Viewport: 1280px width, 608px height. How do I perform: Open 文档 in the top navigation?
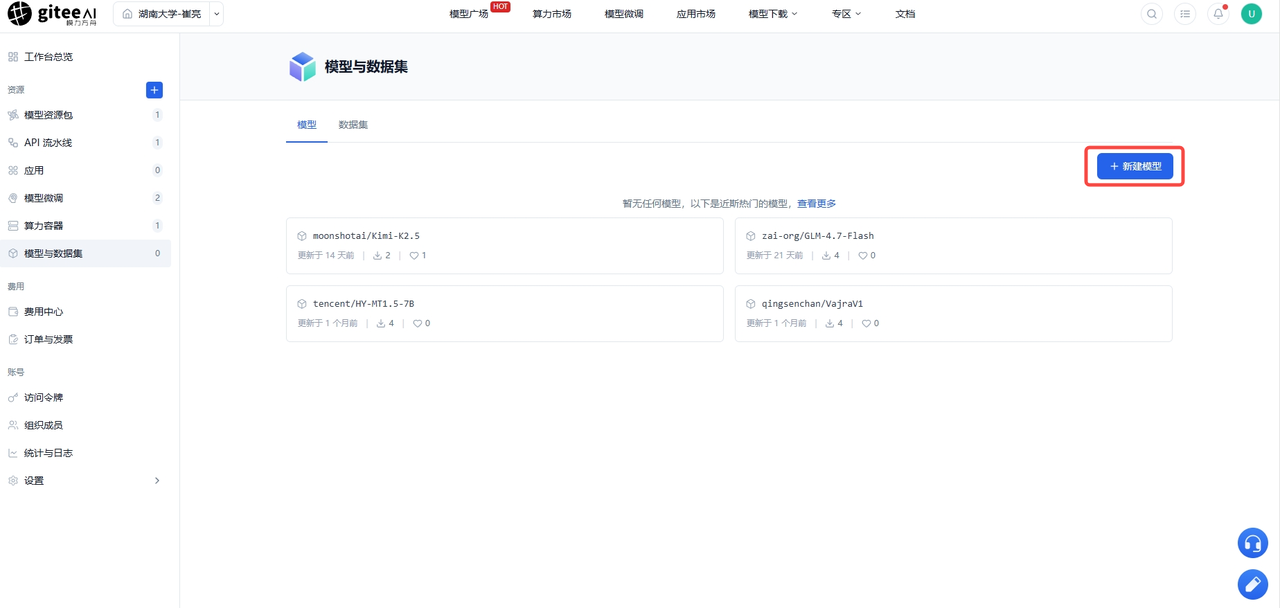tap(905, 14)
